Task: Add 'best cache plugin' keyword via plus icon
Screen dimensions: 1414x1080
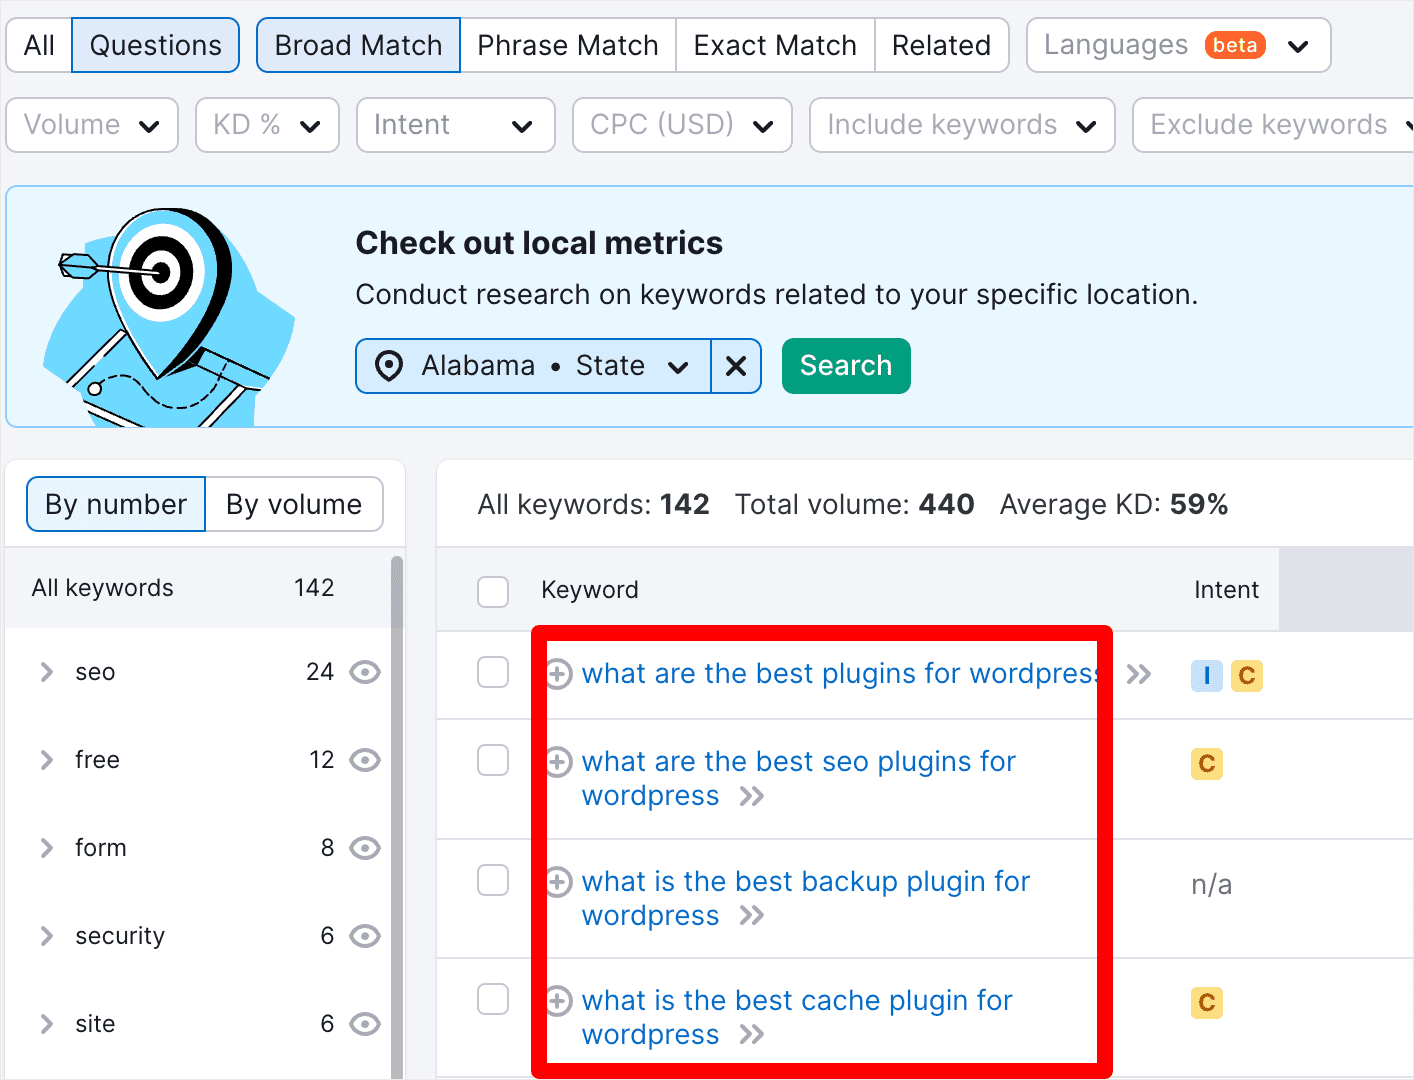Action: tap(559, 1001)
